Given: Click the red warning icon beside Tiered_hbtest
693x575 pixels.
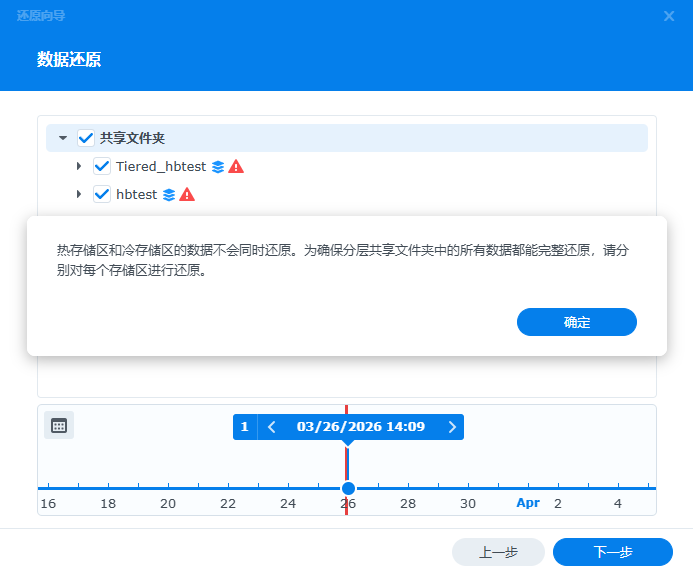Looking at the screenshot, I should tap(236, 166).
